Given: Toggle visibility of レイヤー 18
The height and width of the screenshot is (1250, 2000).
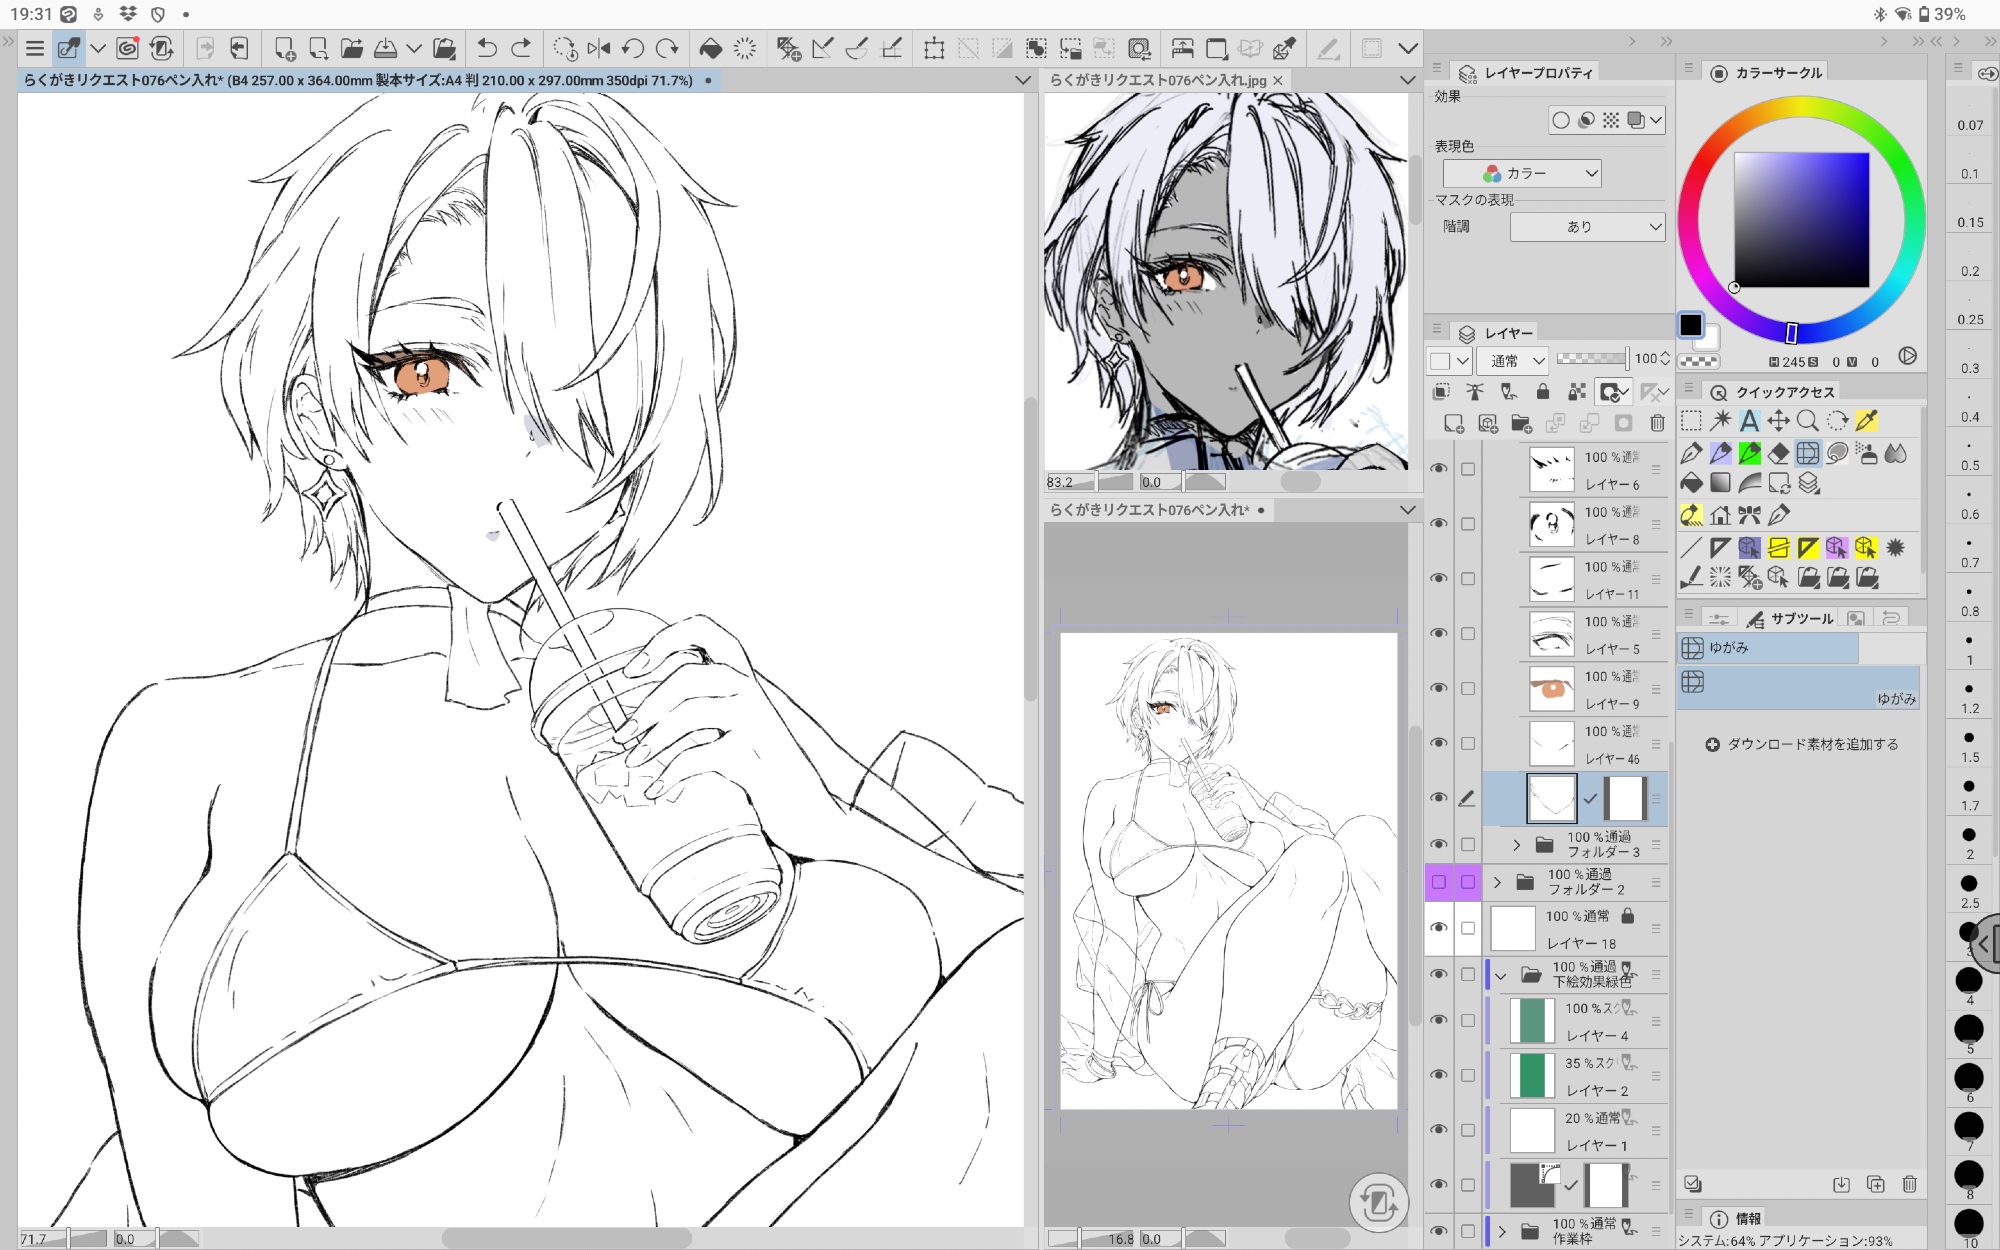Looking at the screenshot, I should click(x=1439, y=928).
